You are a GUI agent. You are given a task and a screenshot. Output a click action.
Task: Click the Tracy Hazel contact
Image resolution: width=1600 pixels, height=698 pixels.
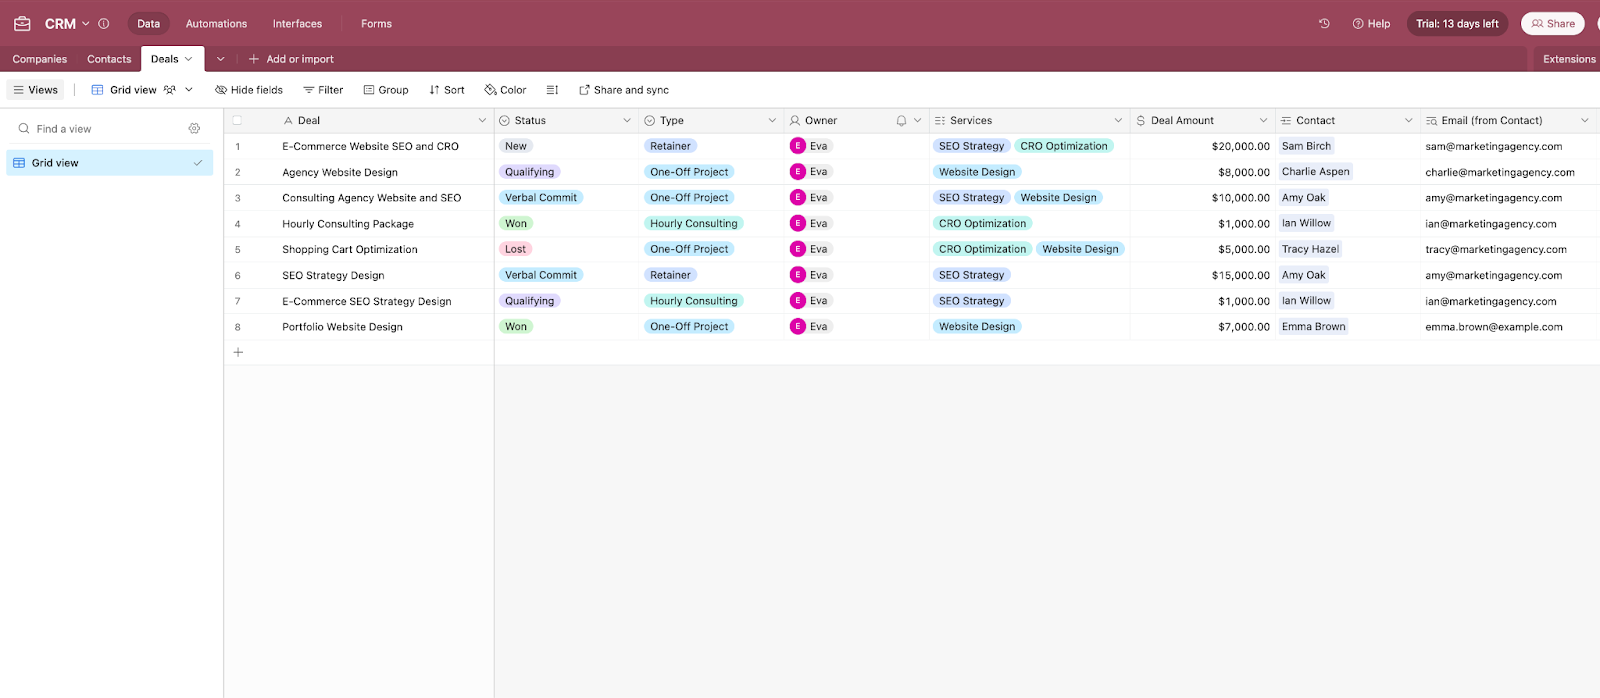point(1310,249)
